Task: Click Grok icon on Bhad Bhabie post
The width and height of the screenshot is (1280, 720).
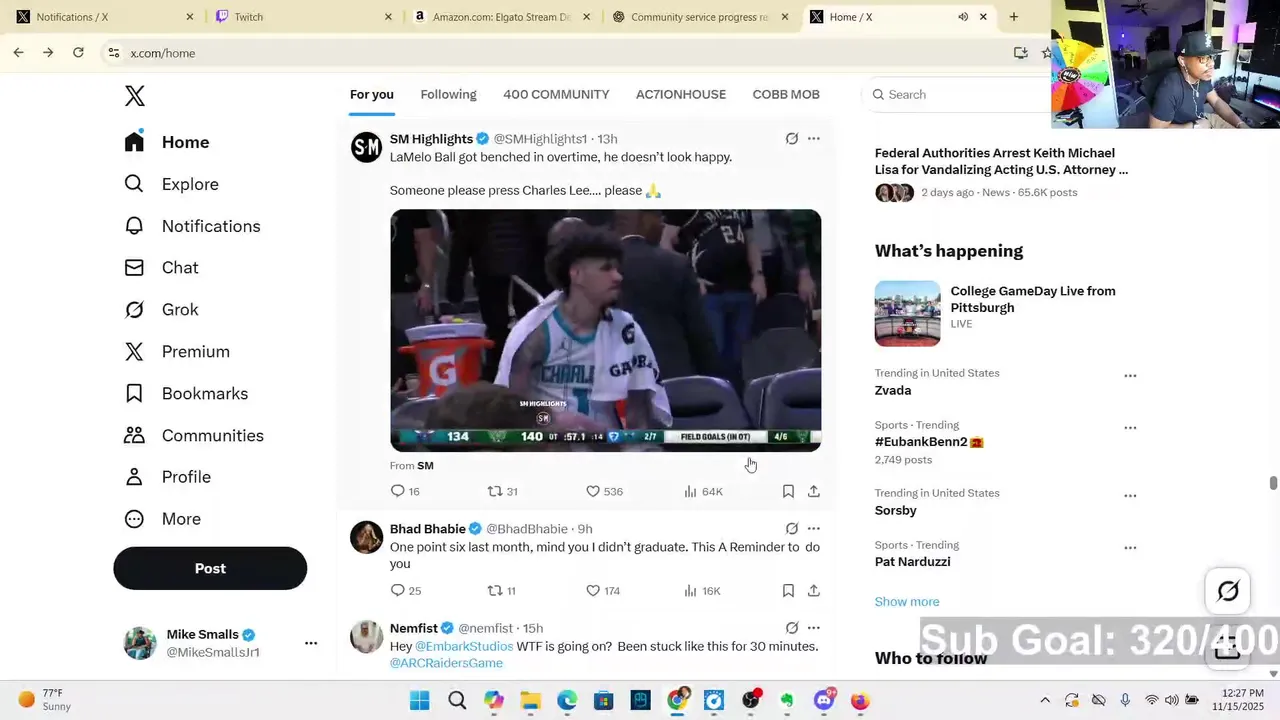Action: tap(792, 529)
